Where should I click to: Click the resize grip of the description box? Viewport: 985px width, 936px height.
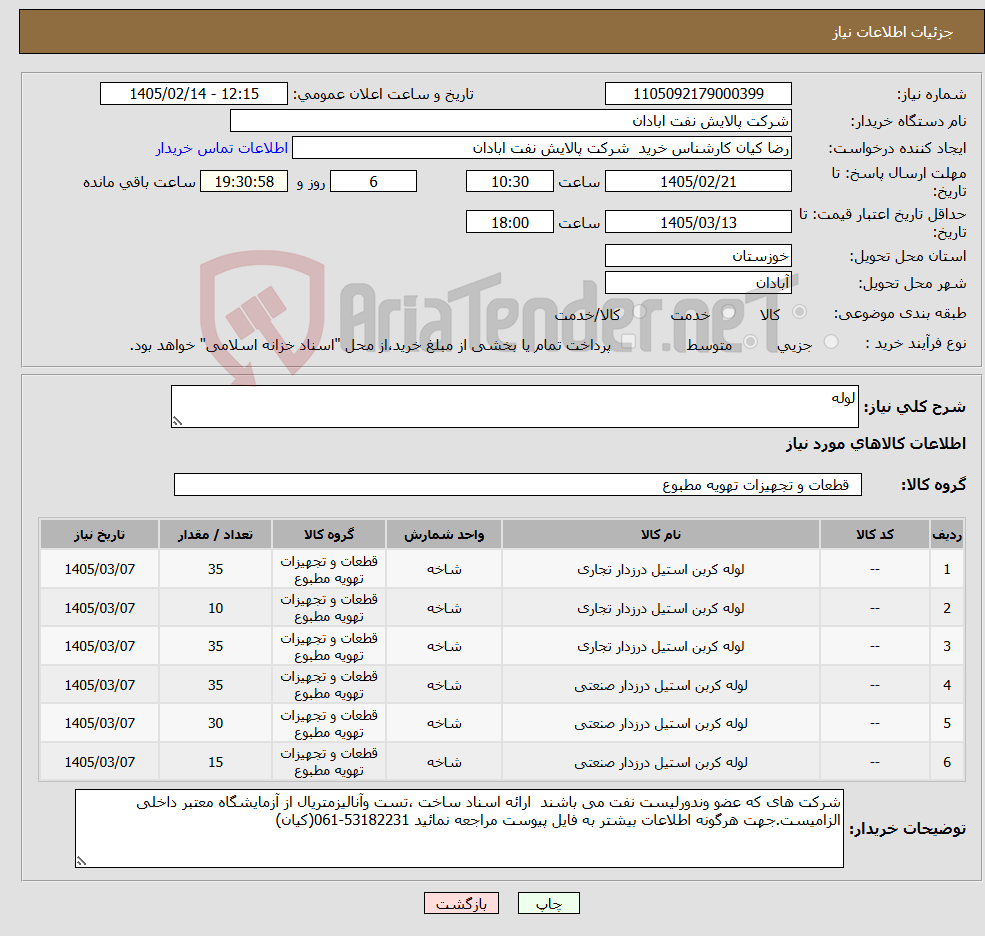(x=178, y=422)
